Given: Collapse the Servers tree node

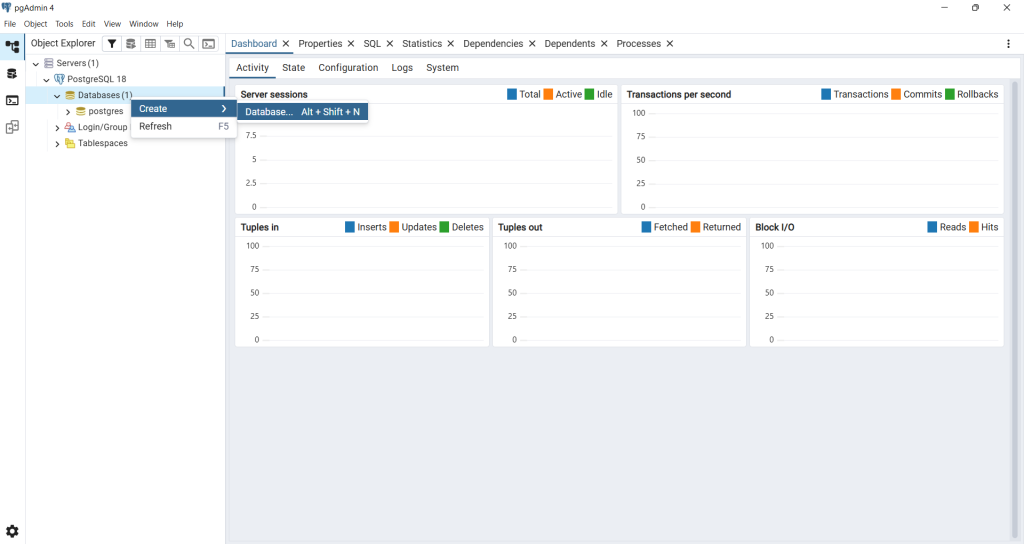Looking at the screenshot, I should [x=36, y=63].
